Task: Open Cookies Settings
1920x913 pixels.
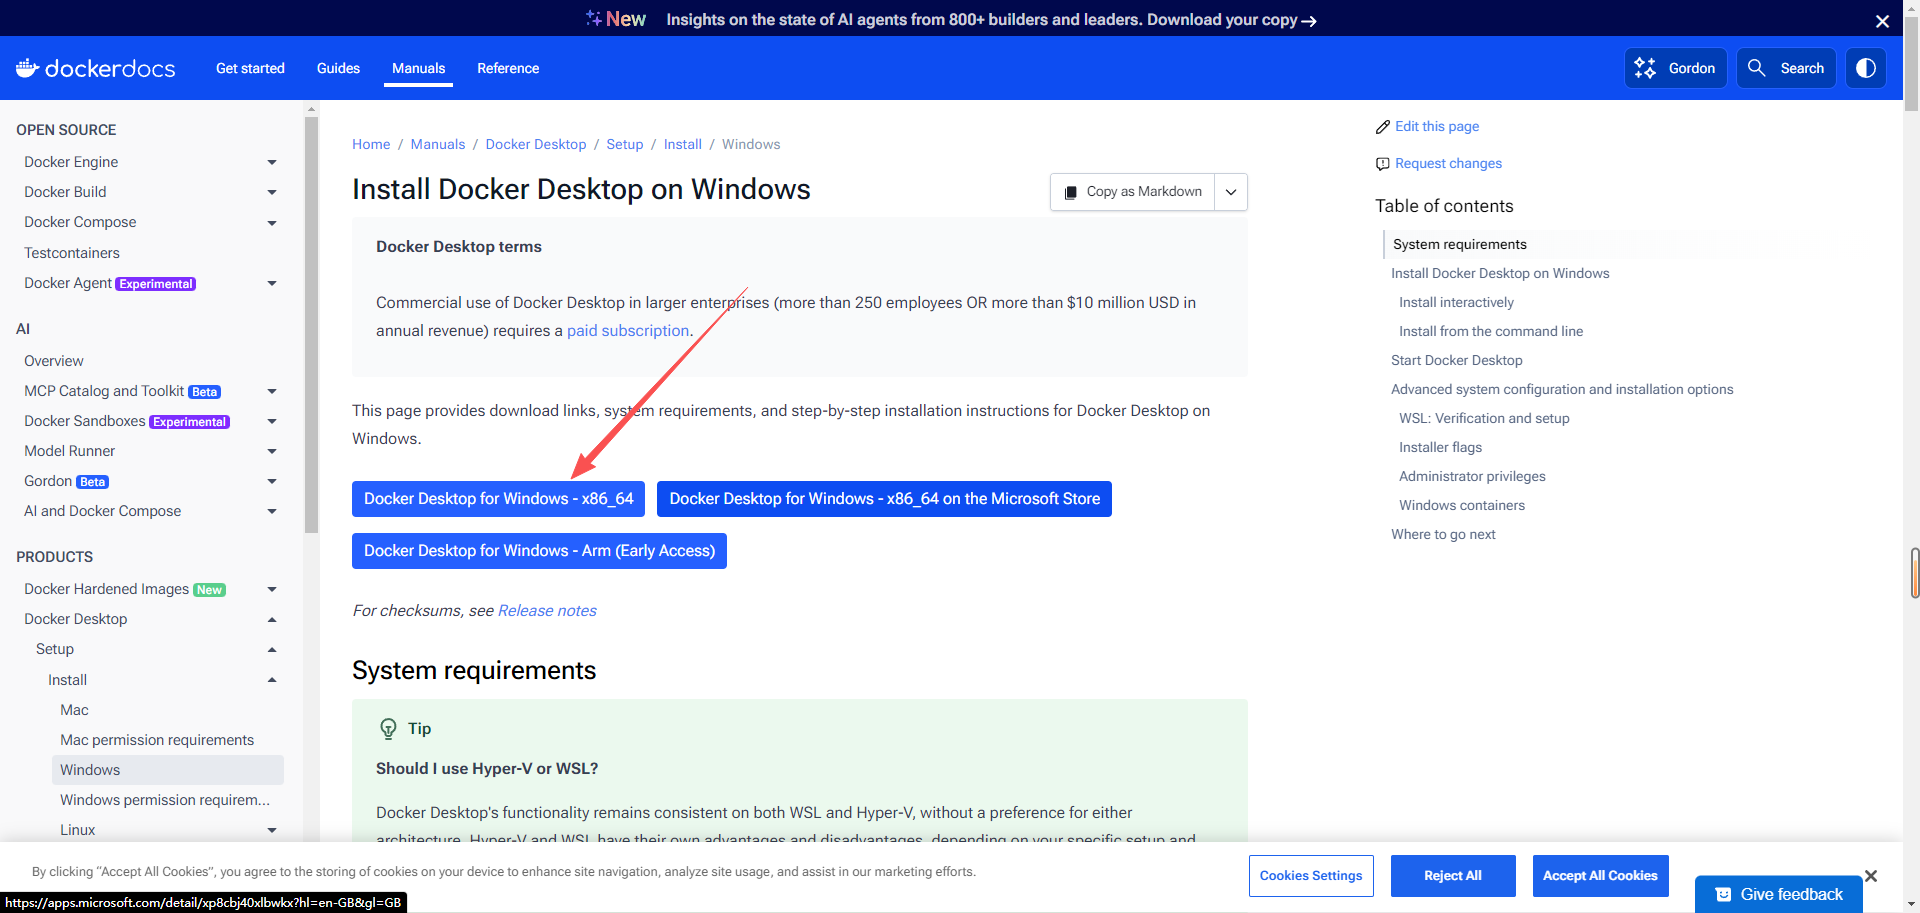Action: pos(1311,876)
